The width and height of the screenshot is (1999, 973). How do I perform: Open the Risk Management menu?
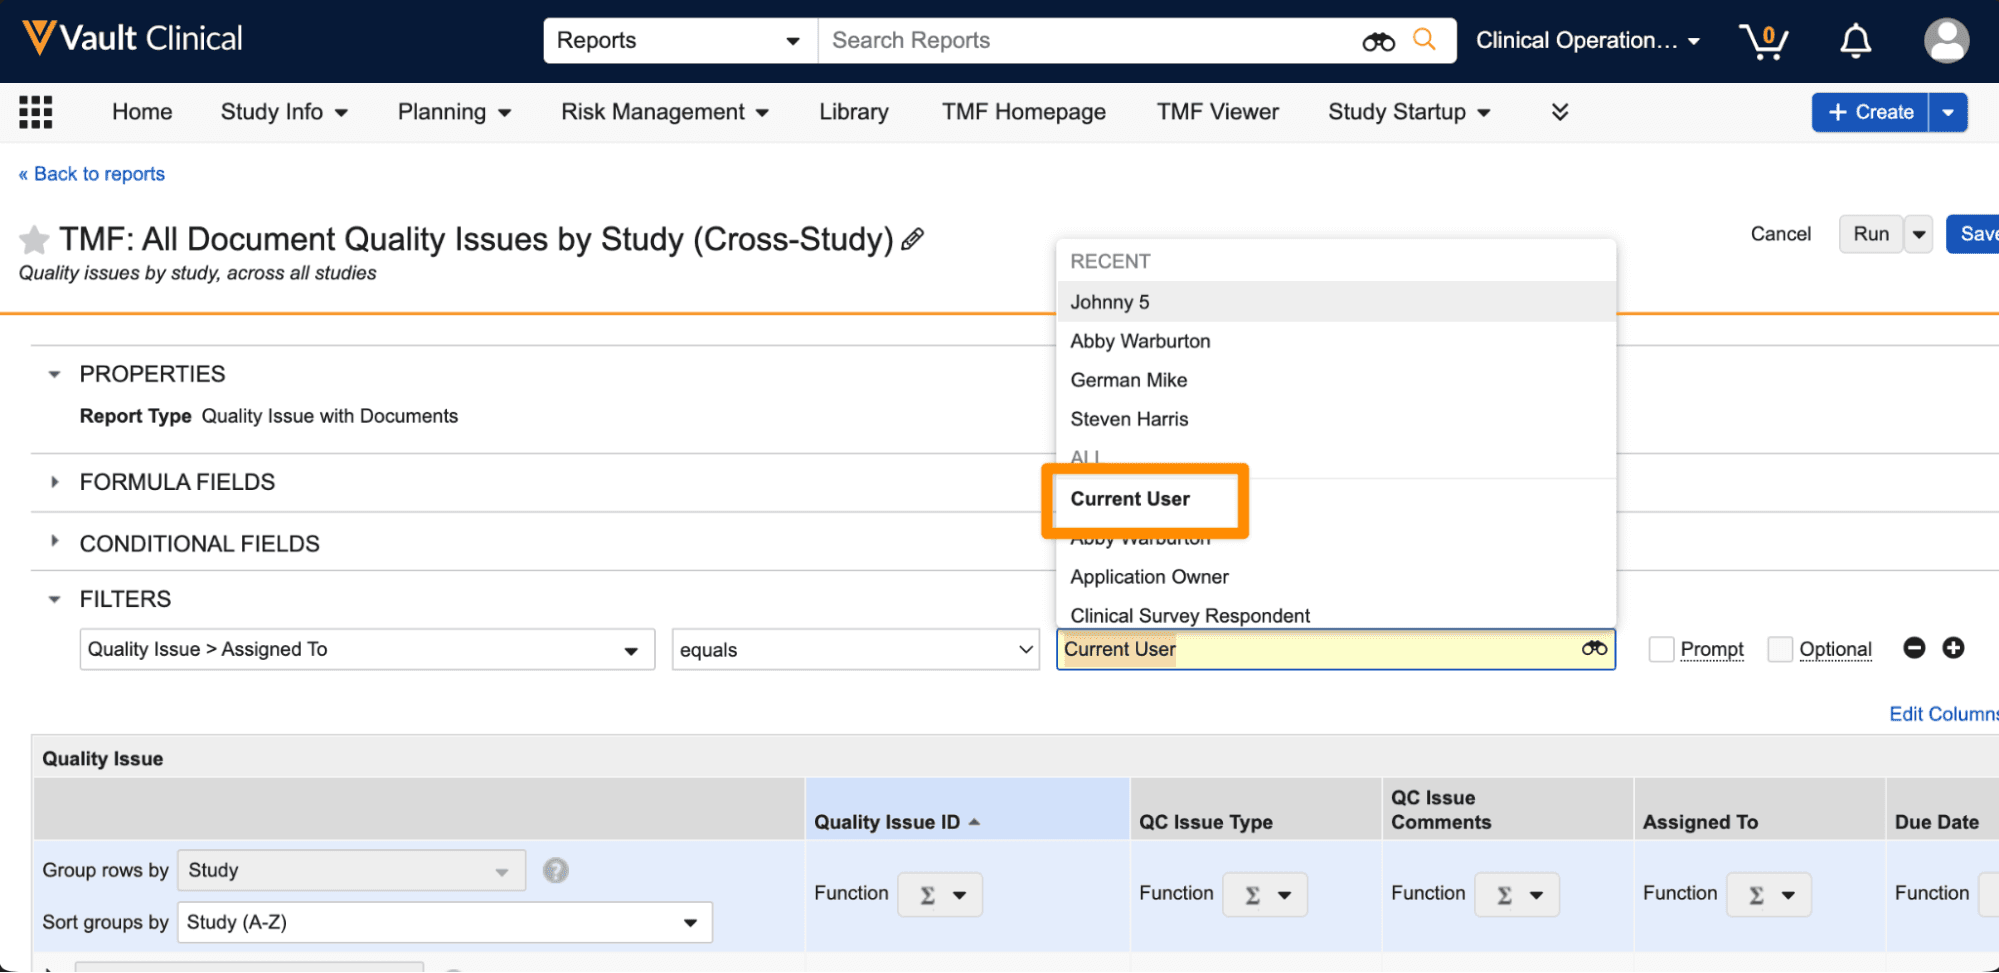pyautogui.click(x=664, y=112)
